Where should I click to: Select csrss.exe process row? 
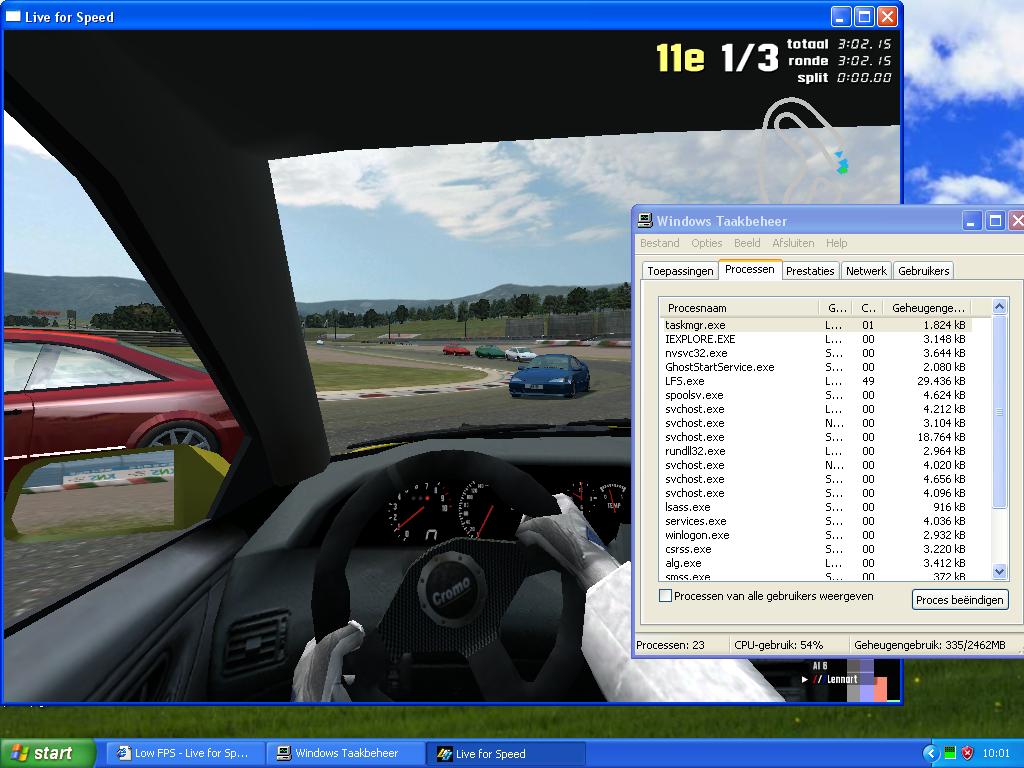[816, 549]
